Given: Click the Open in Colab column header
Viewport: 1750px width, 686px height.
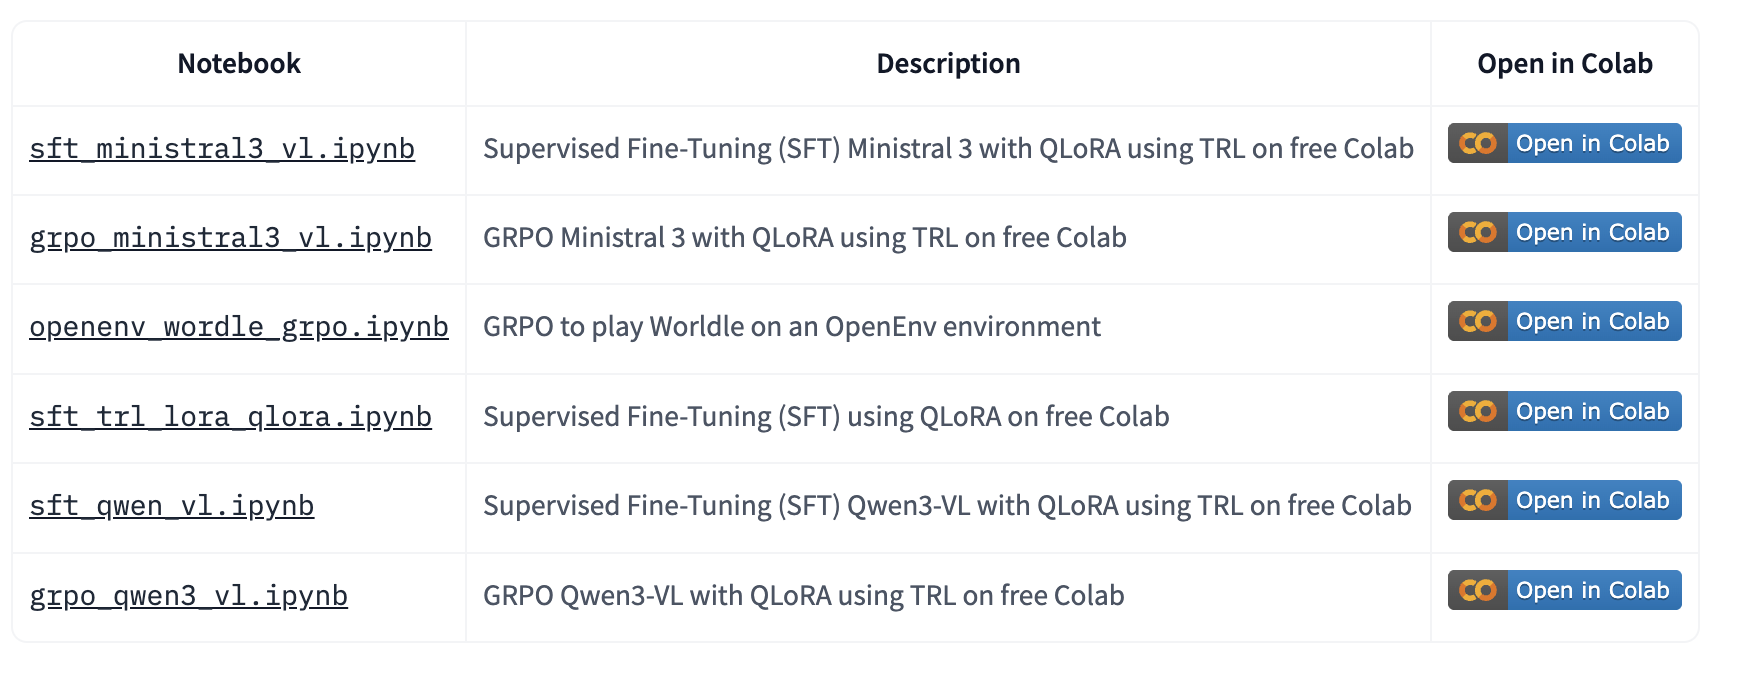Looking at the screenshot, I should (x=1564, y=64).
